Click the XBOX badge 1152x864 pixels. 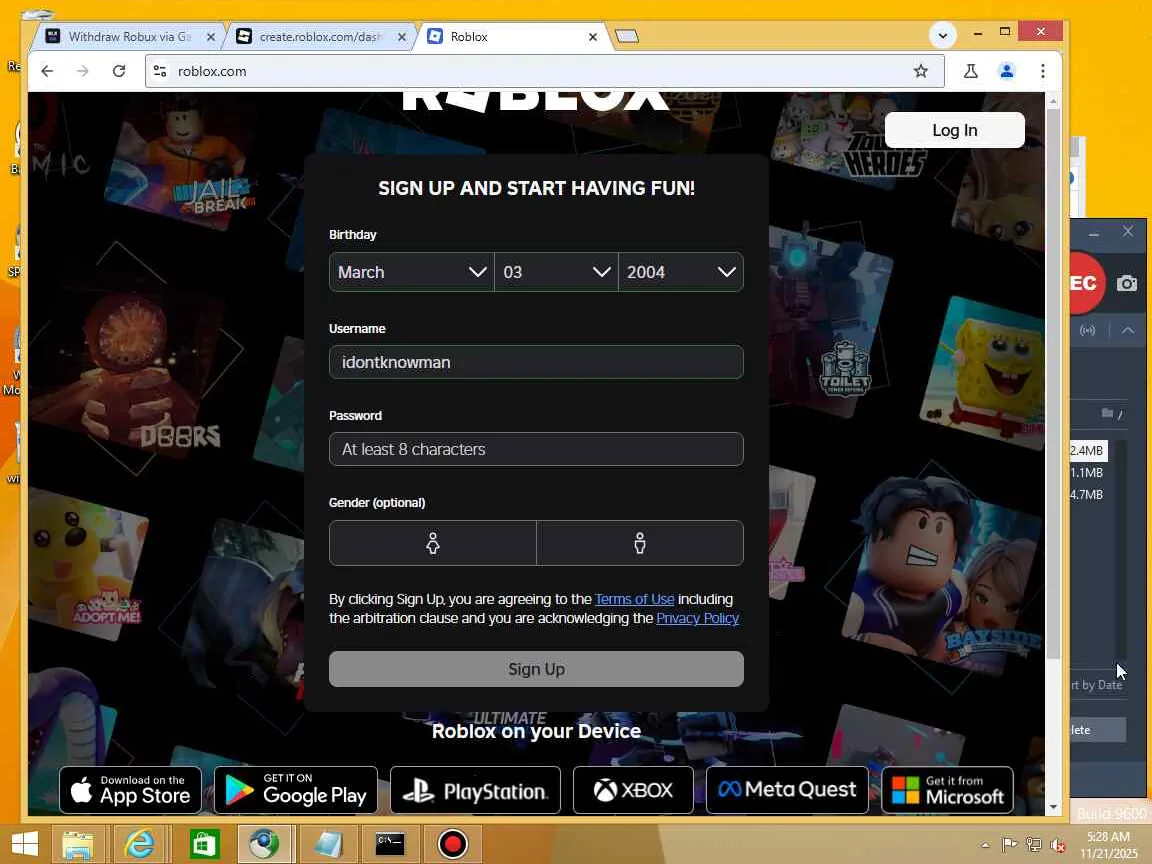click(633, 790)
